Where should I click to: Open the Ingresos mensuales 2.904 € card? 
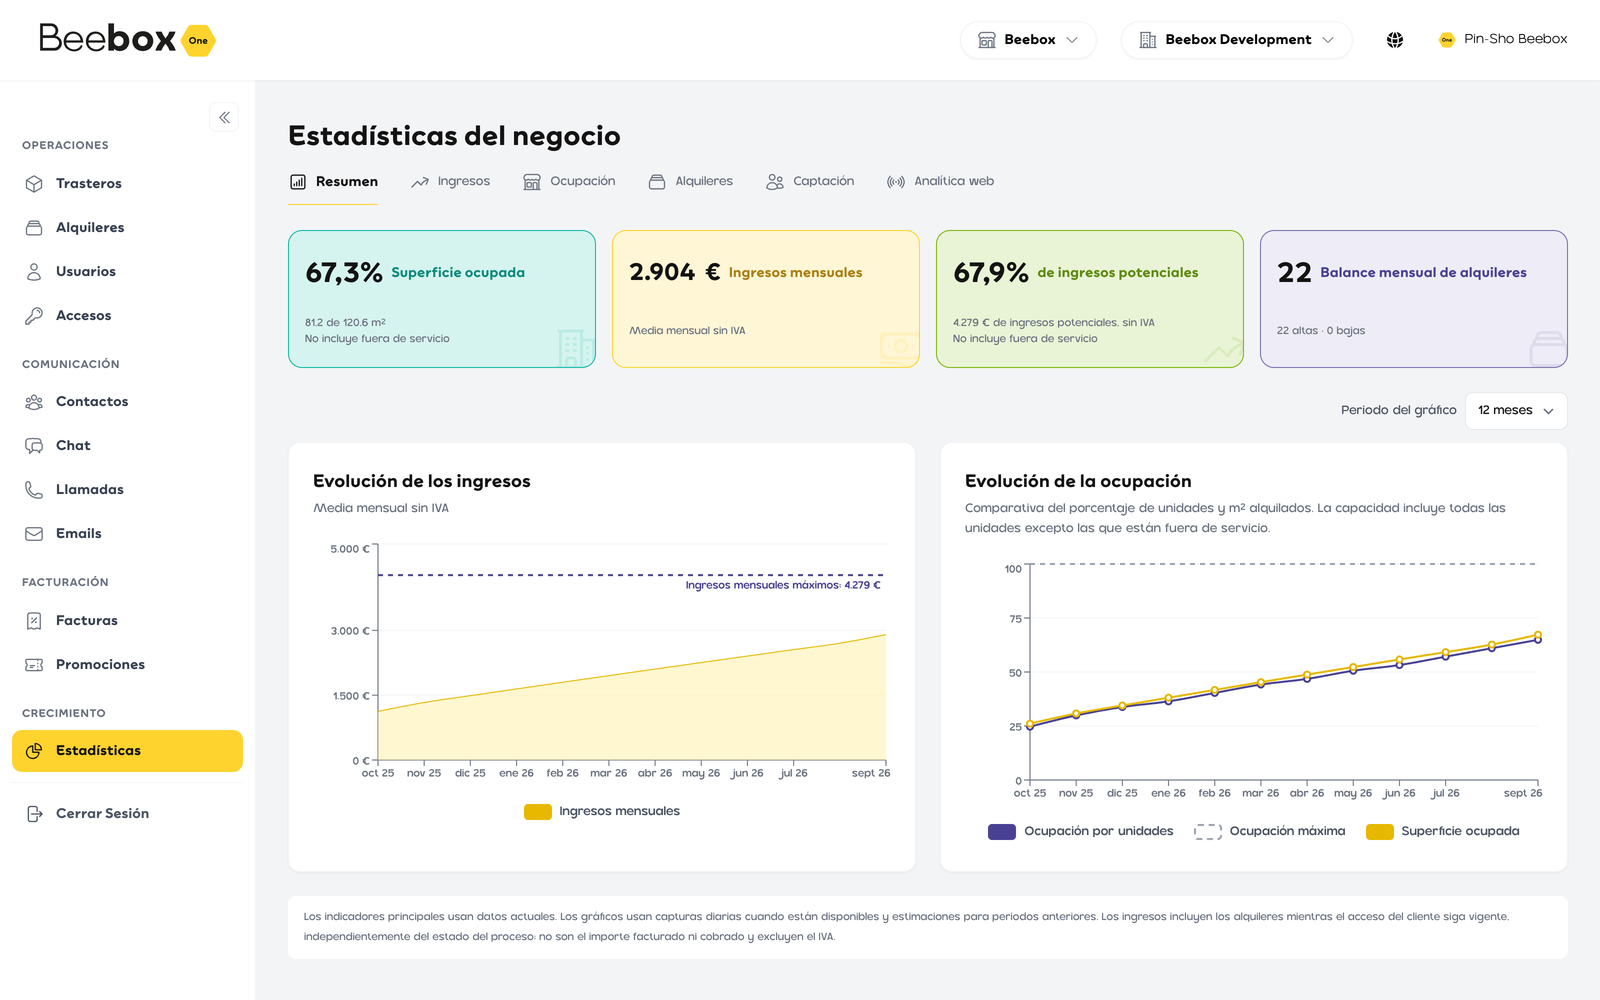pyautogui.click(x=766, y=299)
